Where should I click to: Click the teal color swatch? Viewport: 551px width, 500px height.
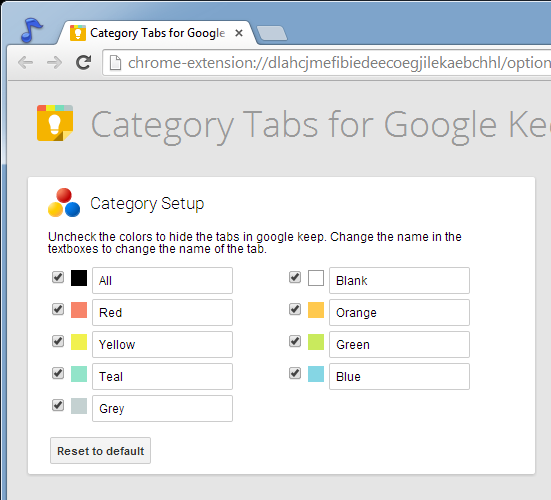click(79, 374)
